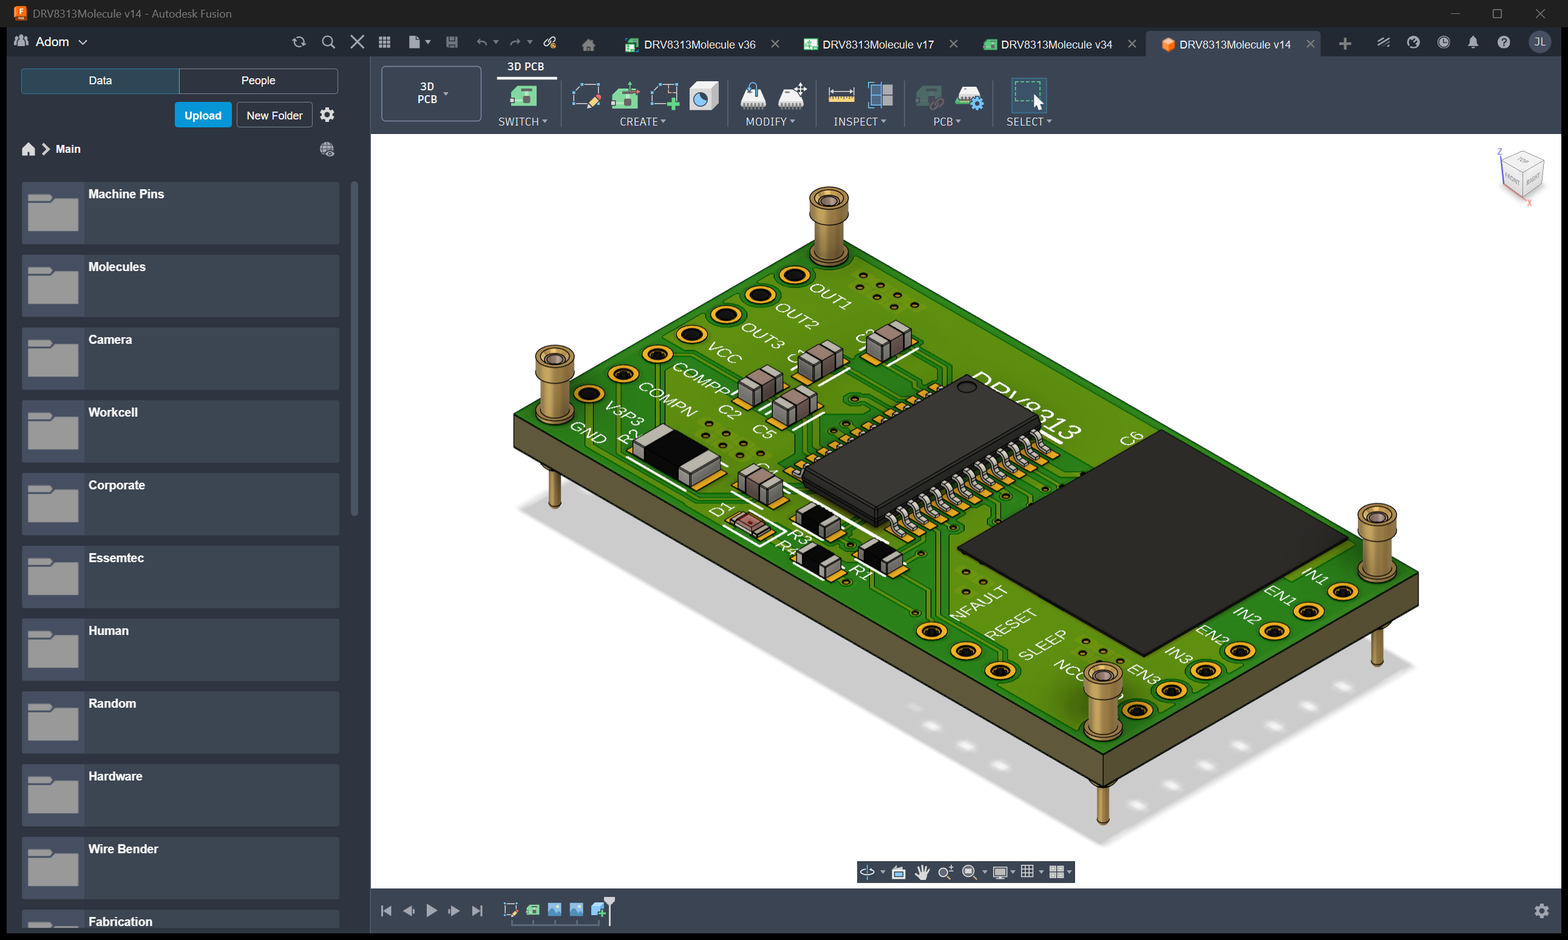Screen dimensions: 1568x940
Task: Click the Save icon
Action: click(452, 42)
